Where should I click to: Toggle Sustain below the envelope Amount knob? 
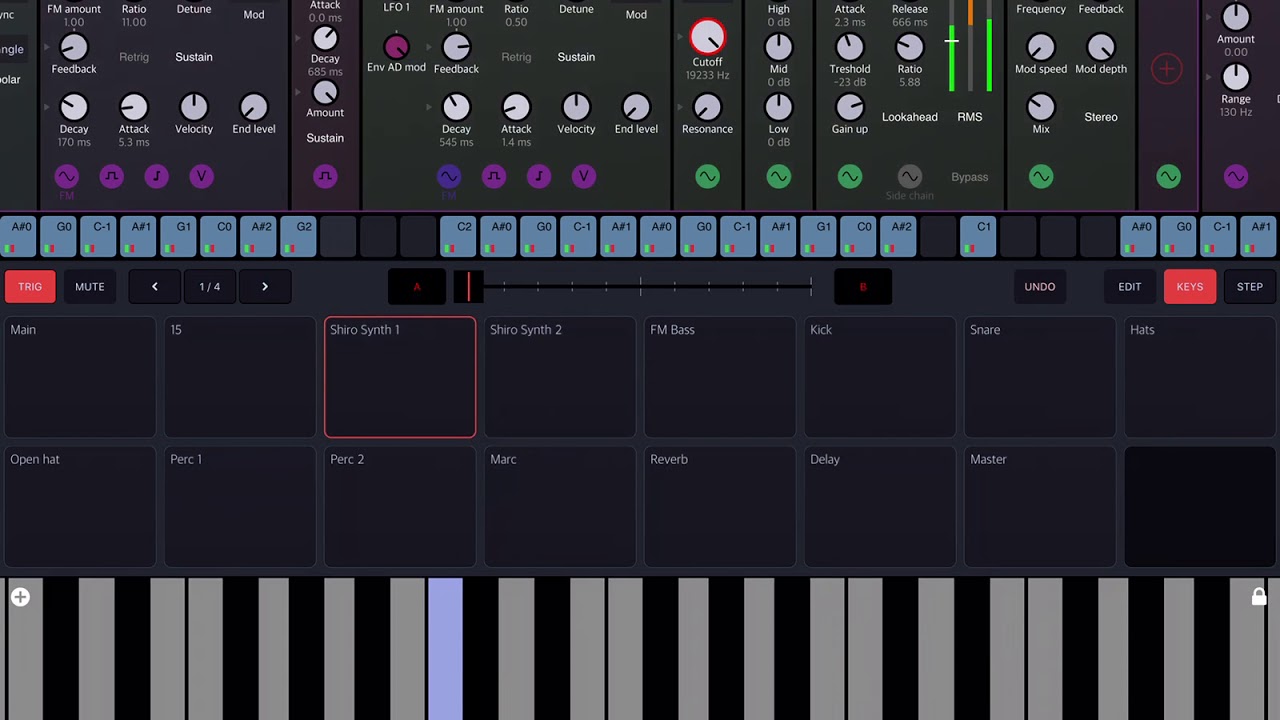[x=325, y=138]
